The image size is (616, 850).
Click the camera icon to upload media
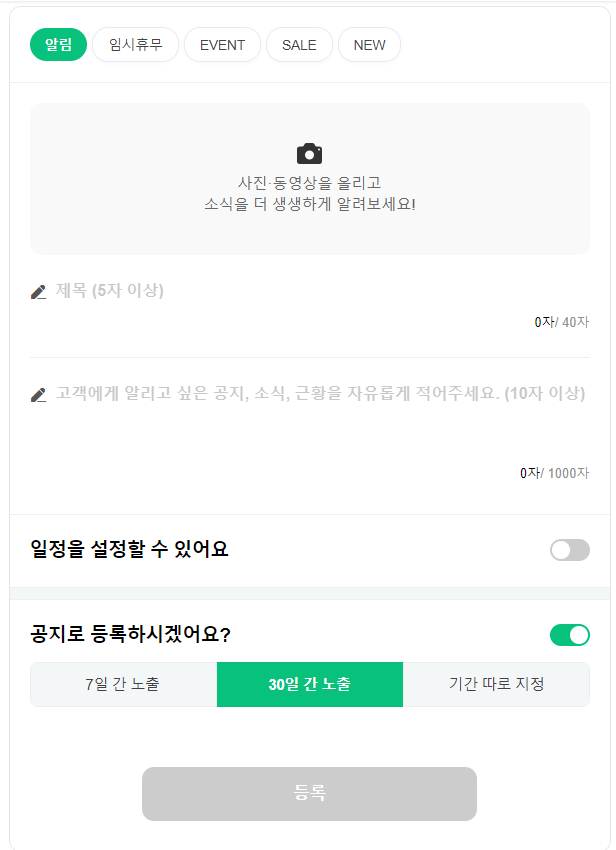309,154
